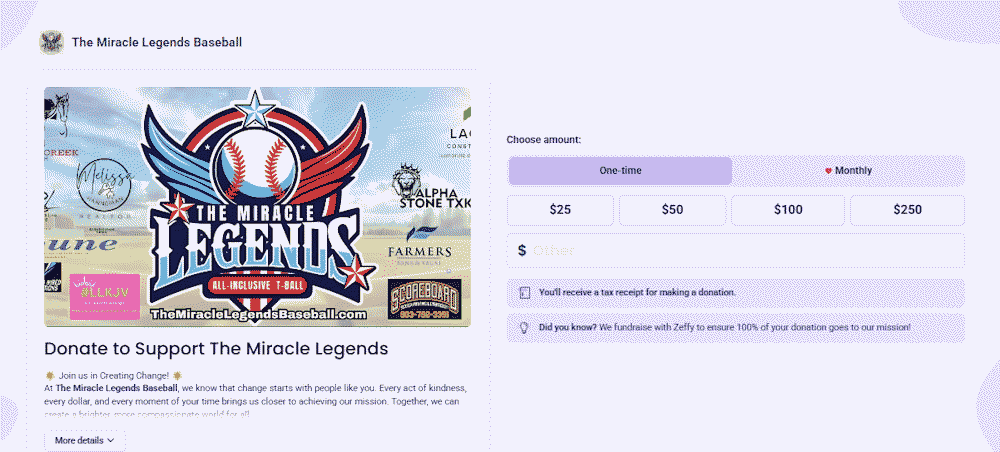The width and height of the screenshot is (1000, 452).
Task: Click the chevron arrow on More details
Action: tap(110, 440)
